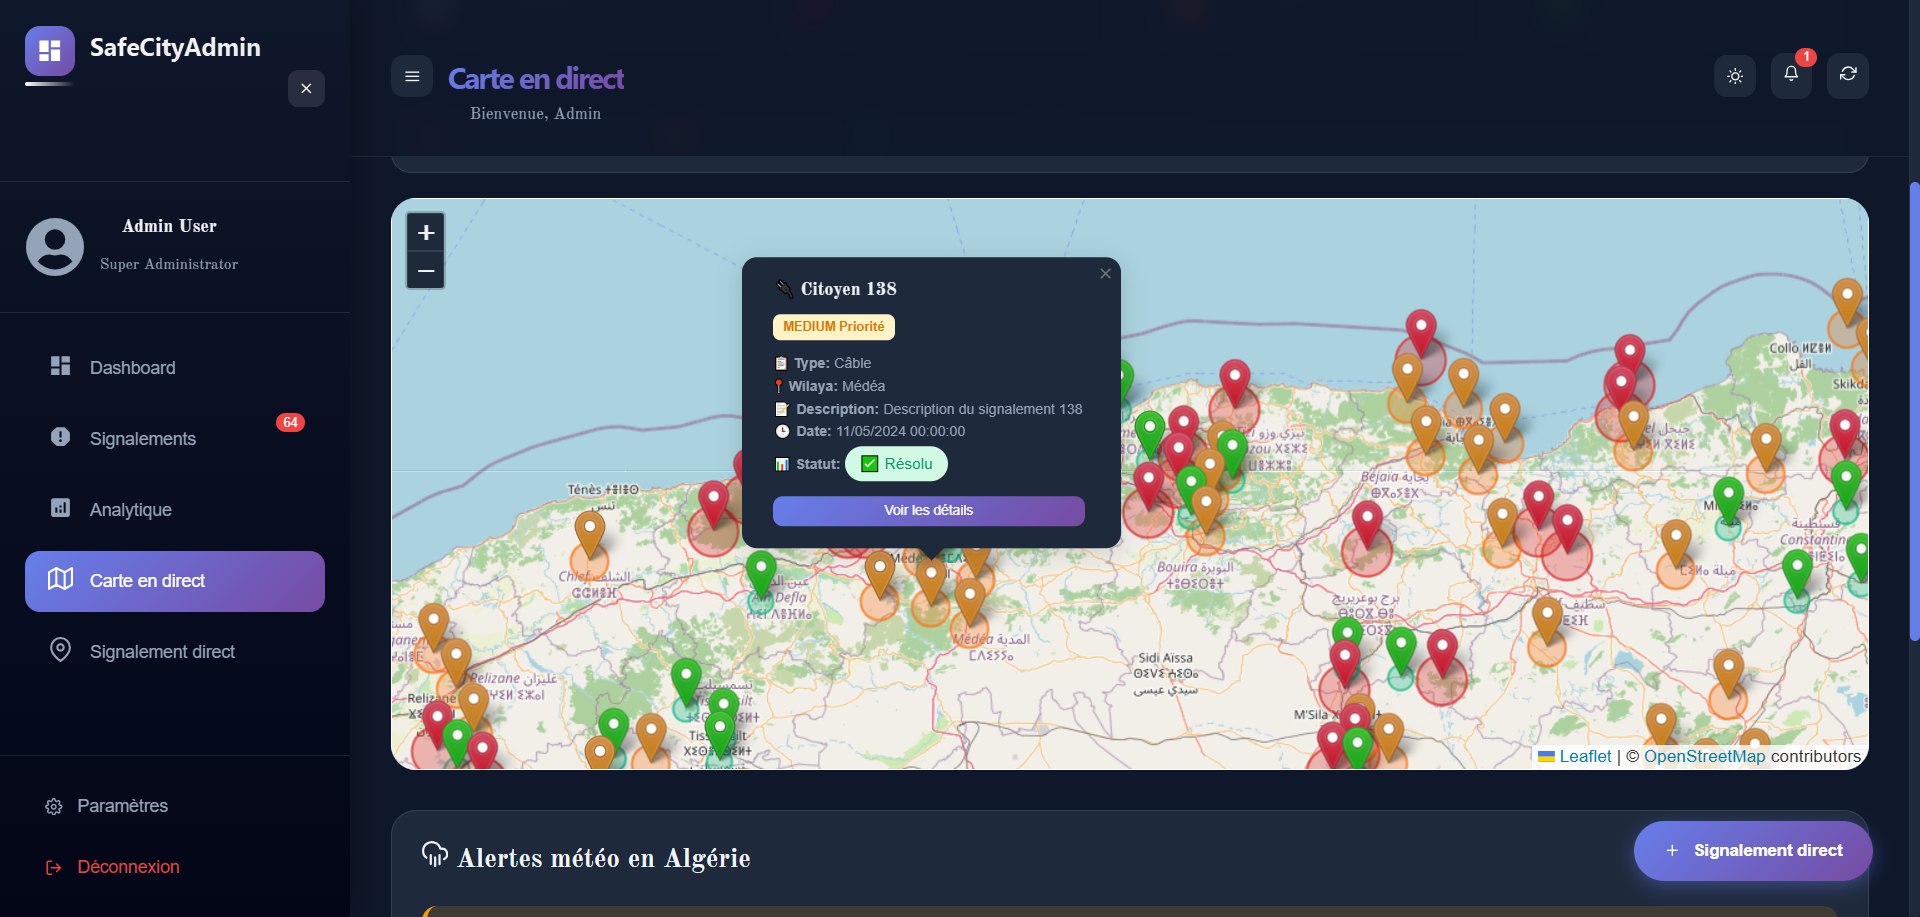Click the orange marker near Collo

tap(1847, 301)
